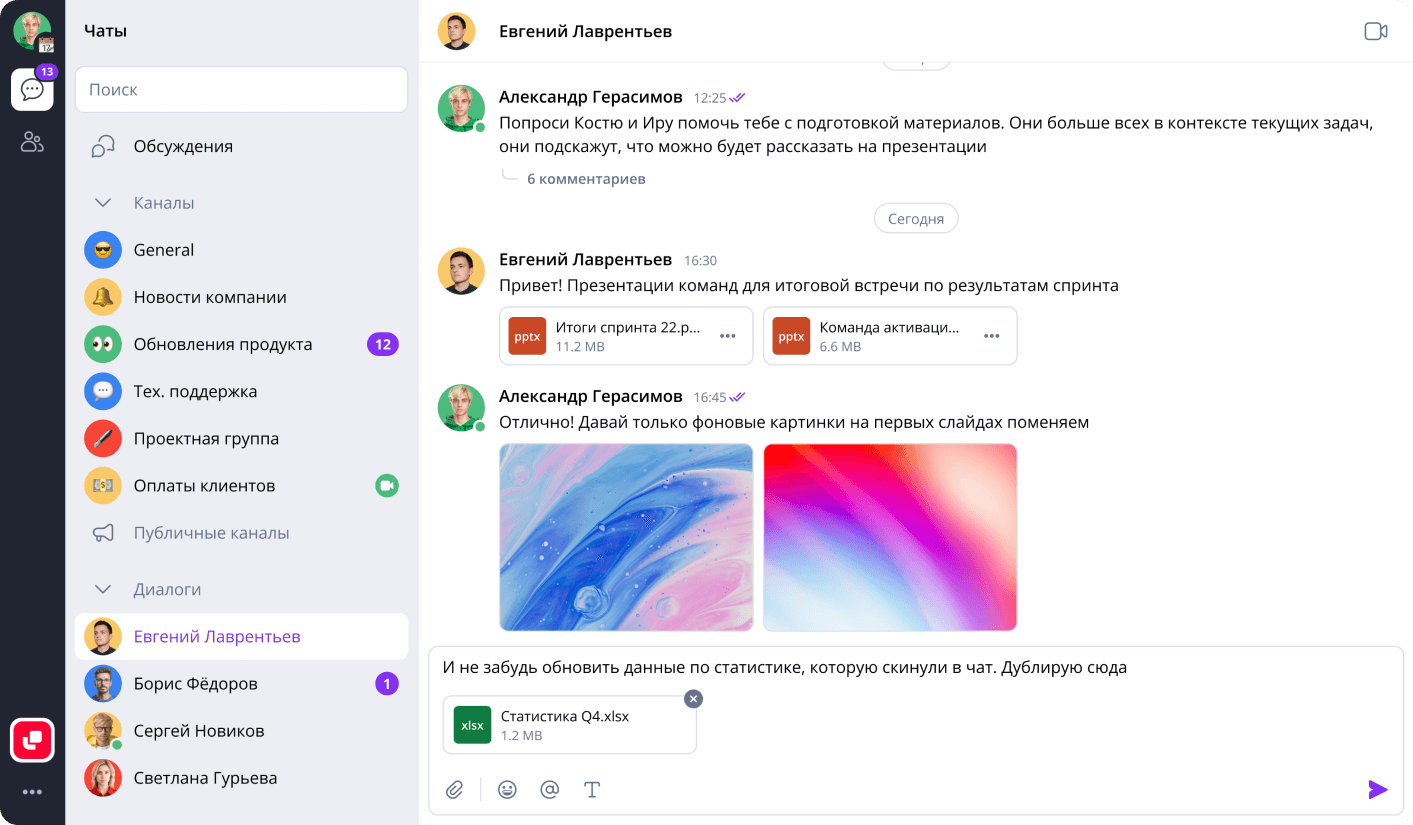Open the text formatting T icon
1413x825 pixels.
[592, 790]
